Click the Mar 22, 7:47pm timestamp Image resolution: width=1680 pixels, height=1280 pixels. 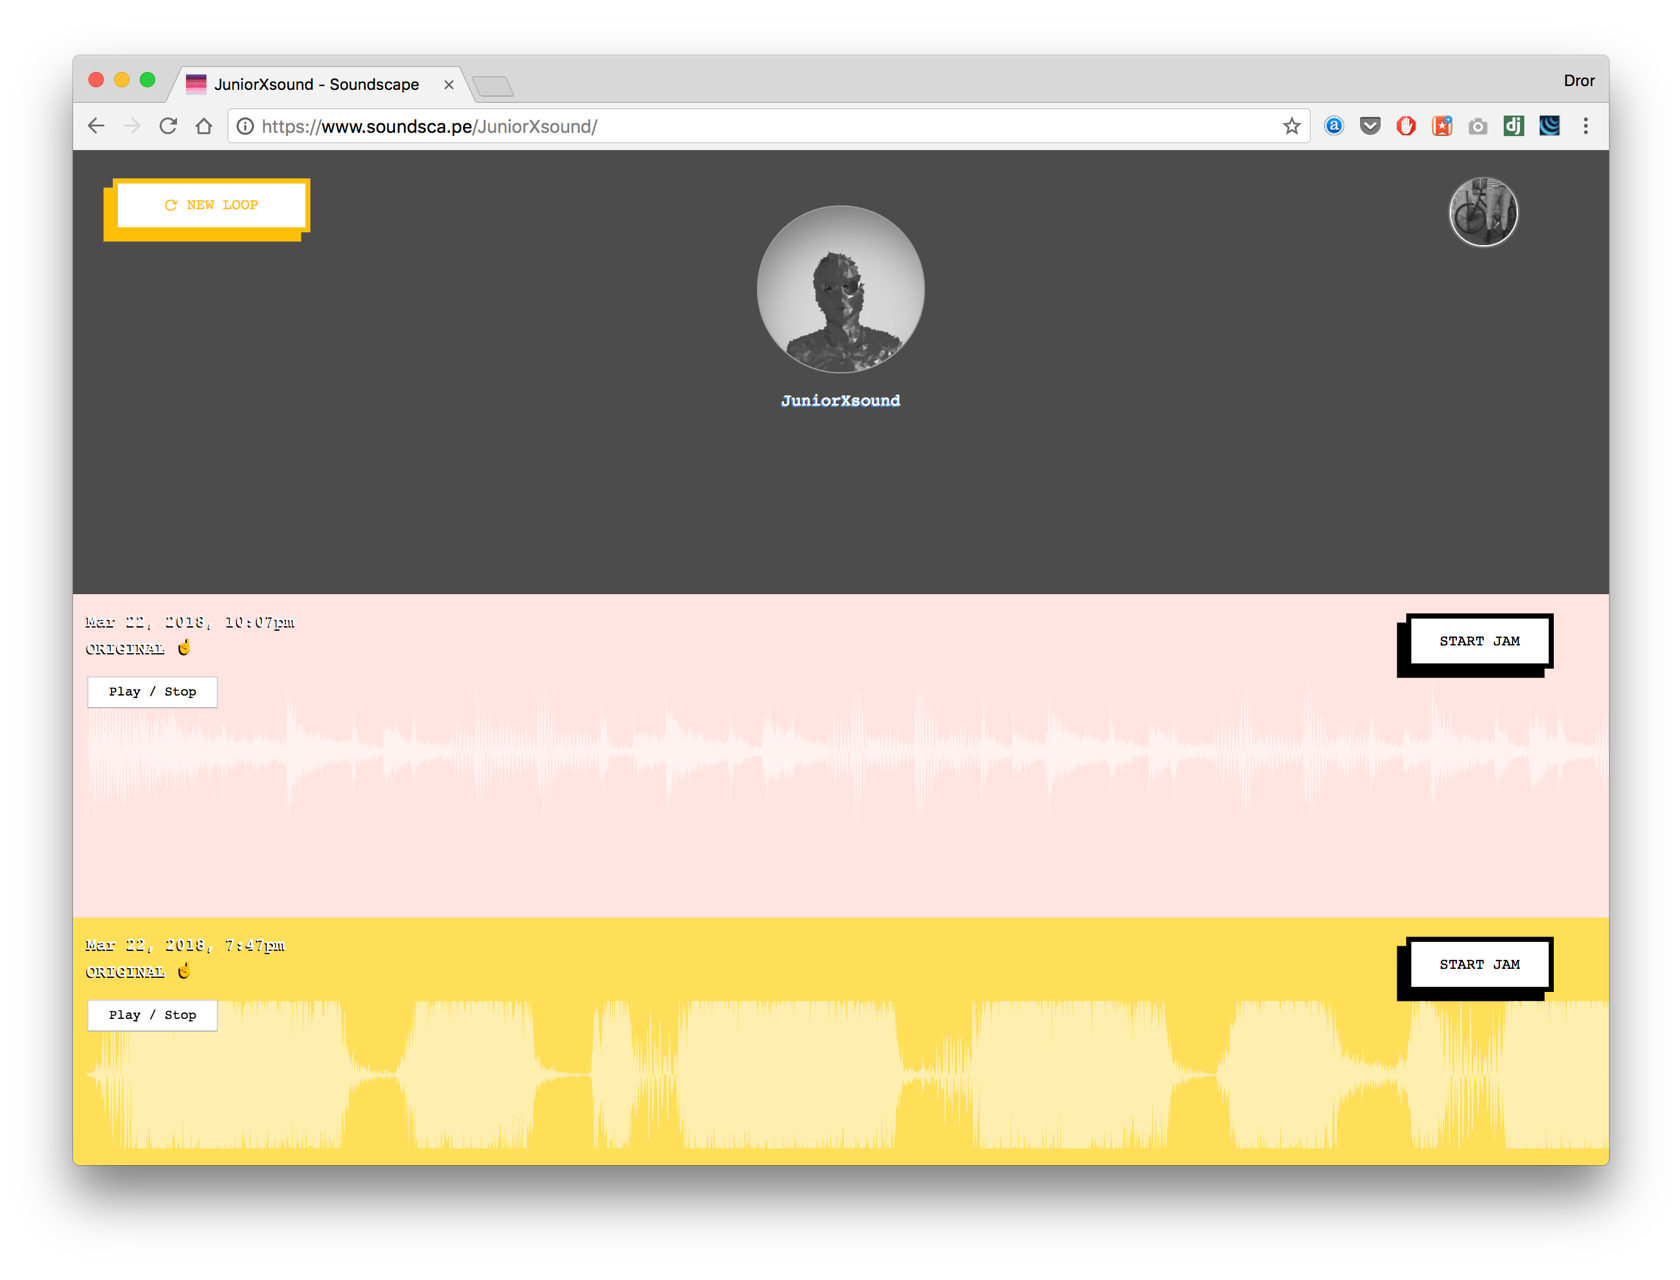pos(185,945)
